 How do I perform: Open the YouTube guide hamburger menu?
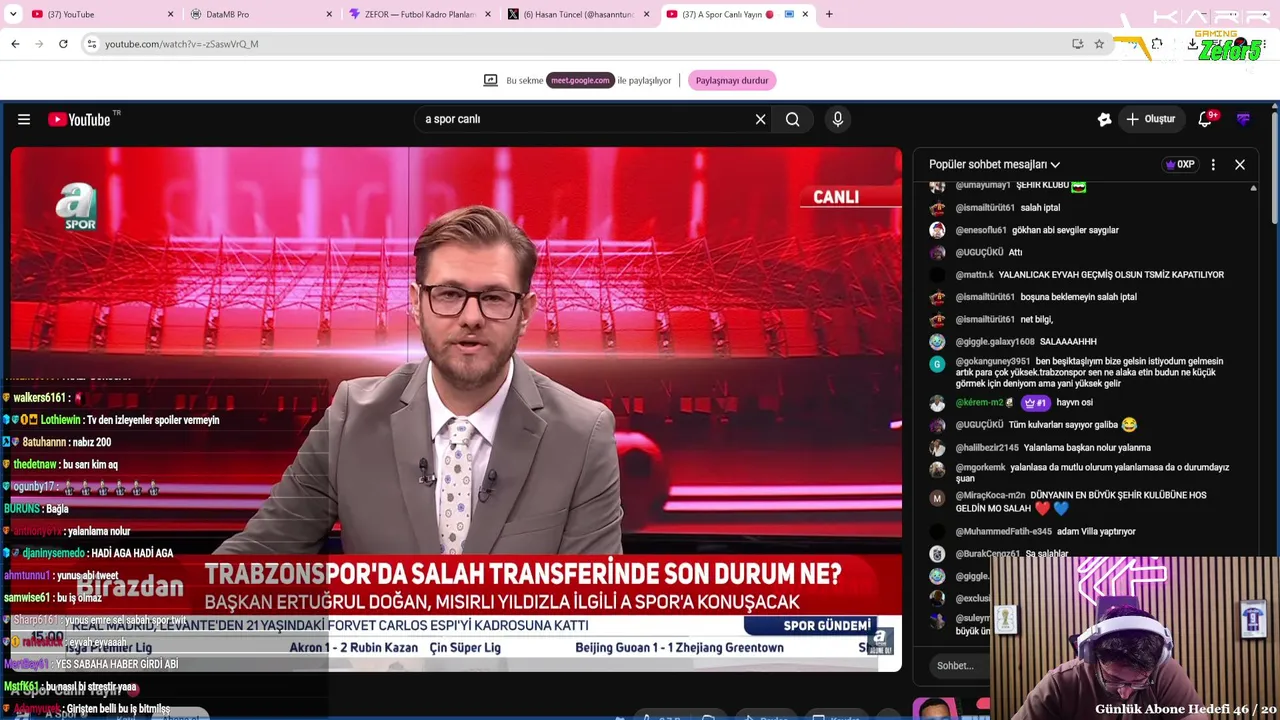coord(24,119)
